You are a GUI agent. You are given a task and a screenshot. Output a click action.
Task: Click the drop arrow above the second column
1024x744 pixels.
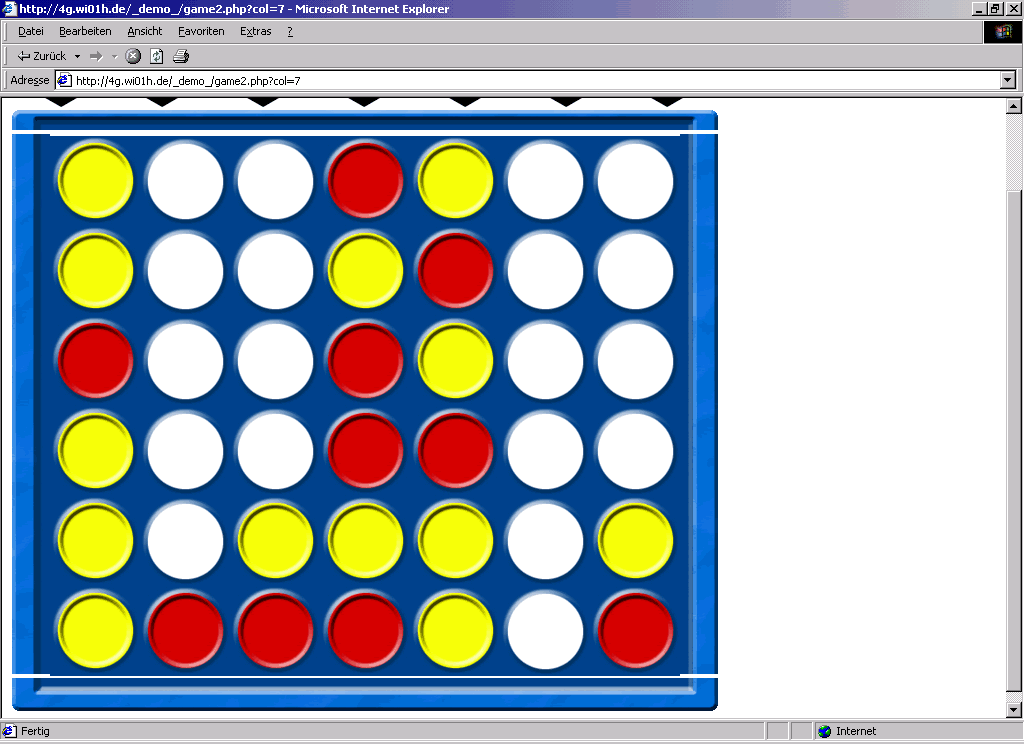162,101
